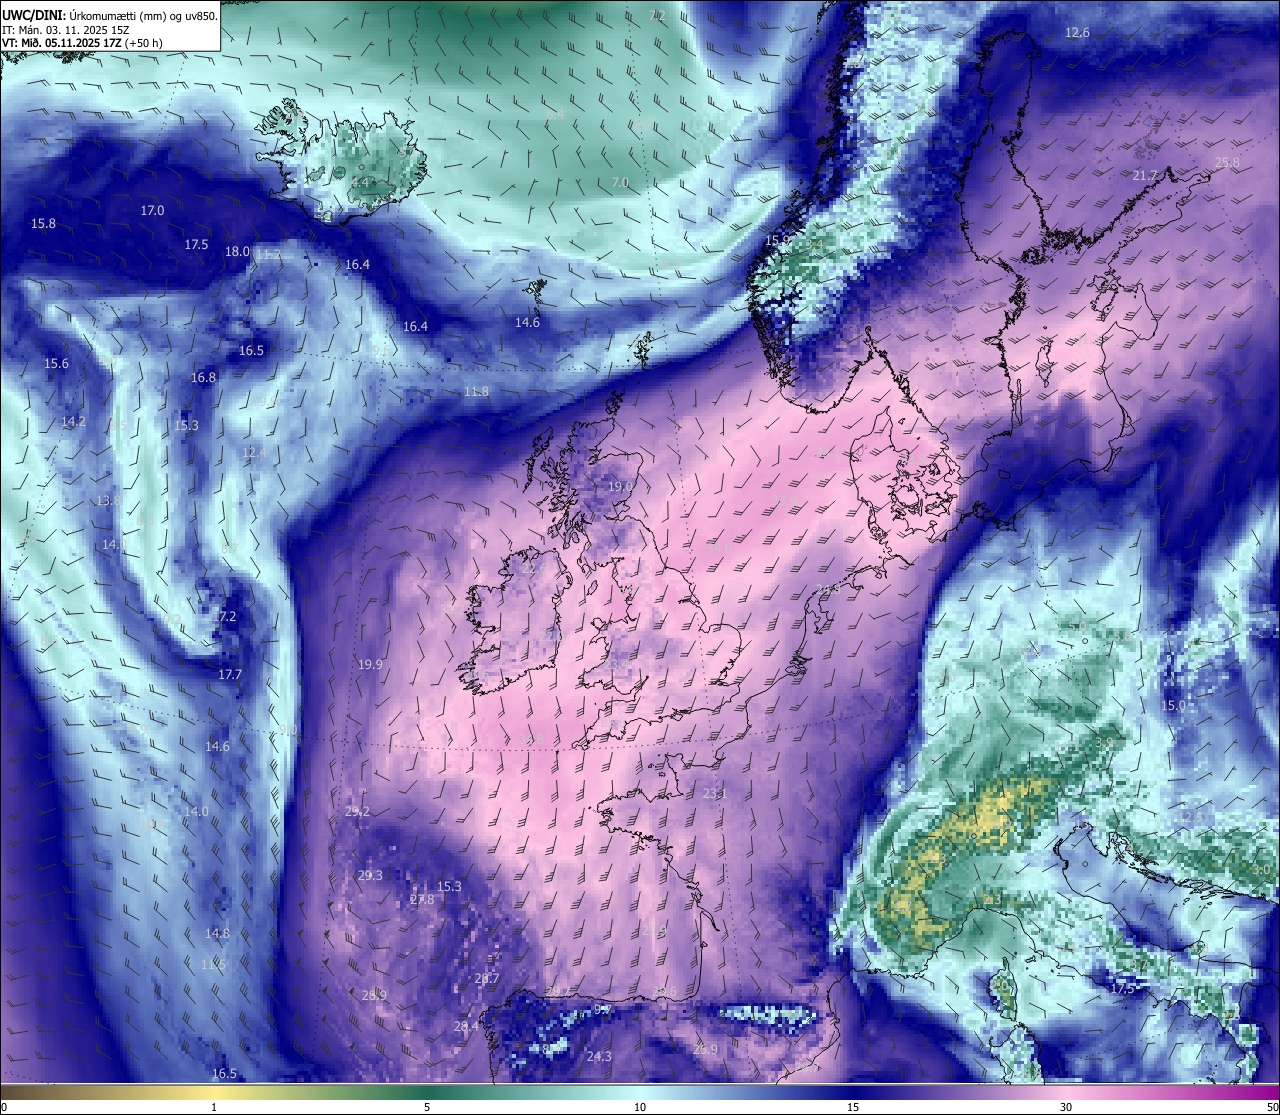Click the 13.8 value label on the map
The width and height of the screenshot is (1280, 1115).
pyautogui.click(x=108, y=501)
